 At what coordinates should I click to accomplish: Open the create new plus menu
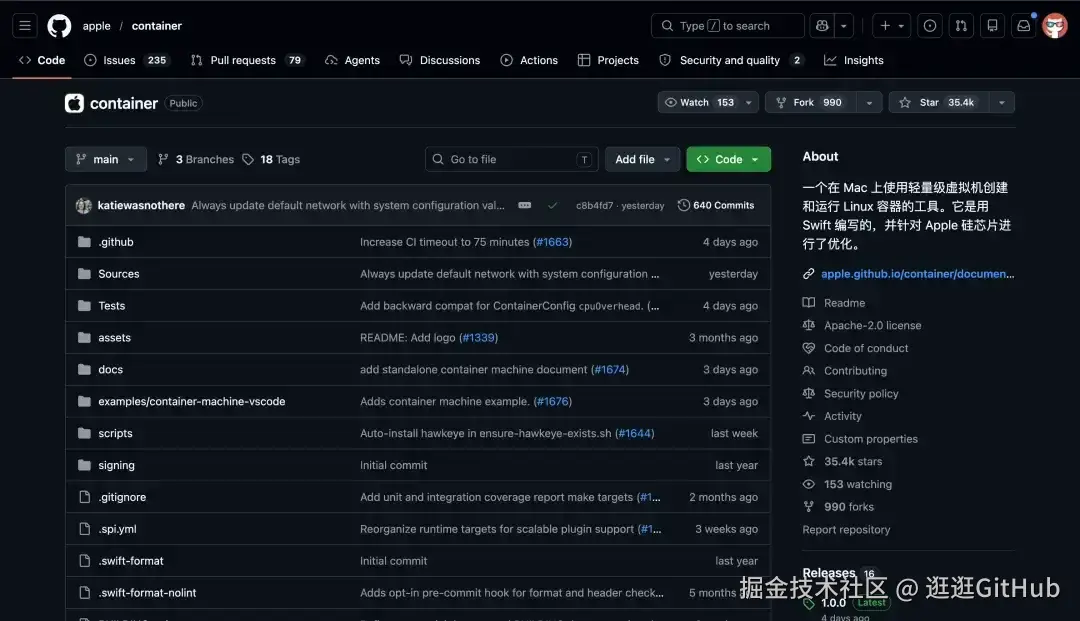(x=891, y=26)
